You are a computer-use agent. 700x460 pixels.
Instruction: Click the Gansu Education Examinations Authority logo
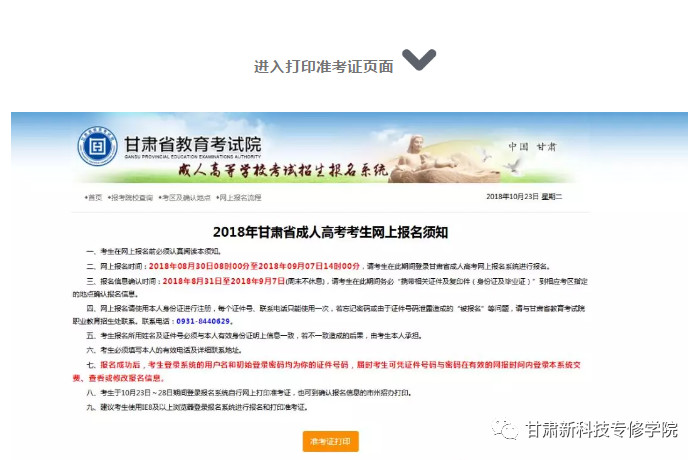coord(97,146)
